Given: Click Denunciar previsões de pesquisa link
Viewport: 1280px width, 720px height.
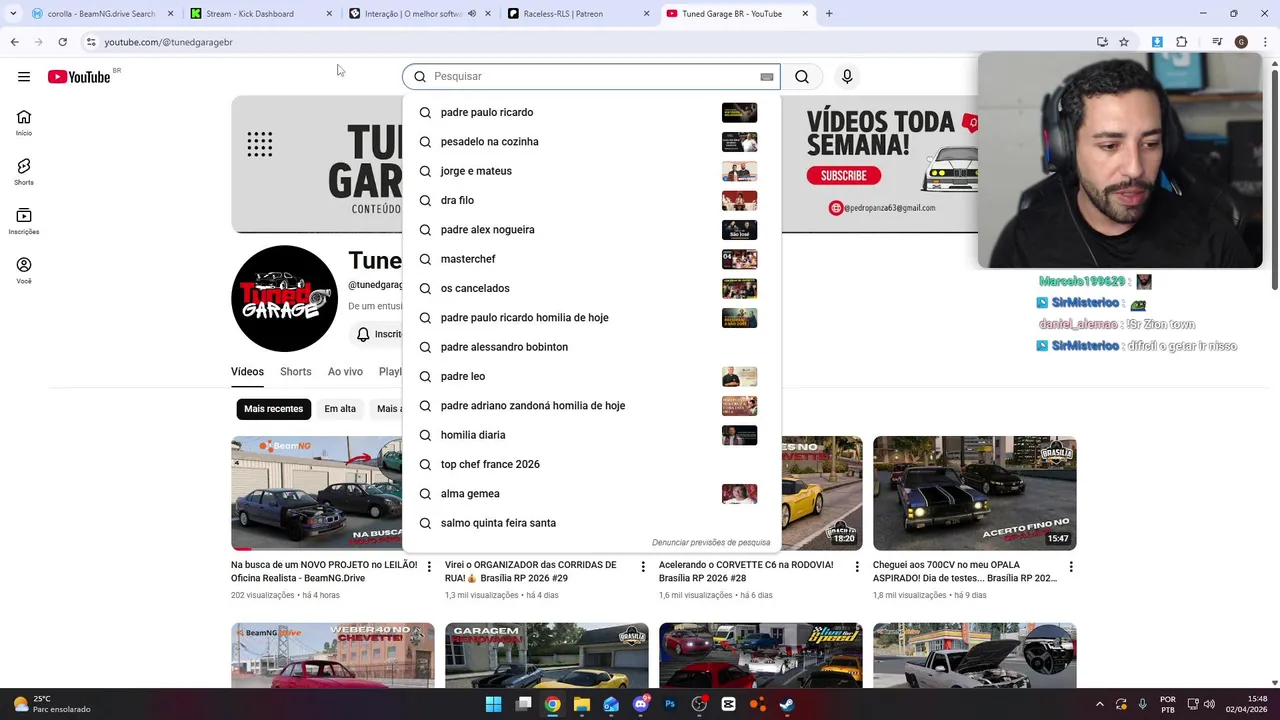Looking at the screenshot, I should (x=711, y=543).
